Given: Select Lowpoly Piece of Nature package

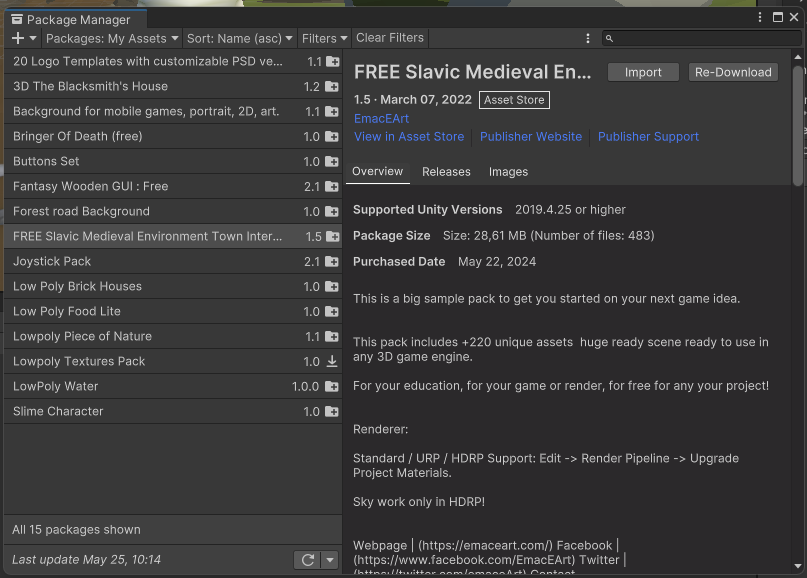Looking at the screenshot, I should (173, 337).
